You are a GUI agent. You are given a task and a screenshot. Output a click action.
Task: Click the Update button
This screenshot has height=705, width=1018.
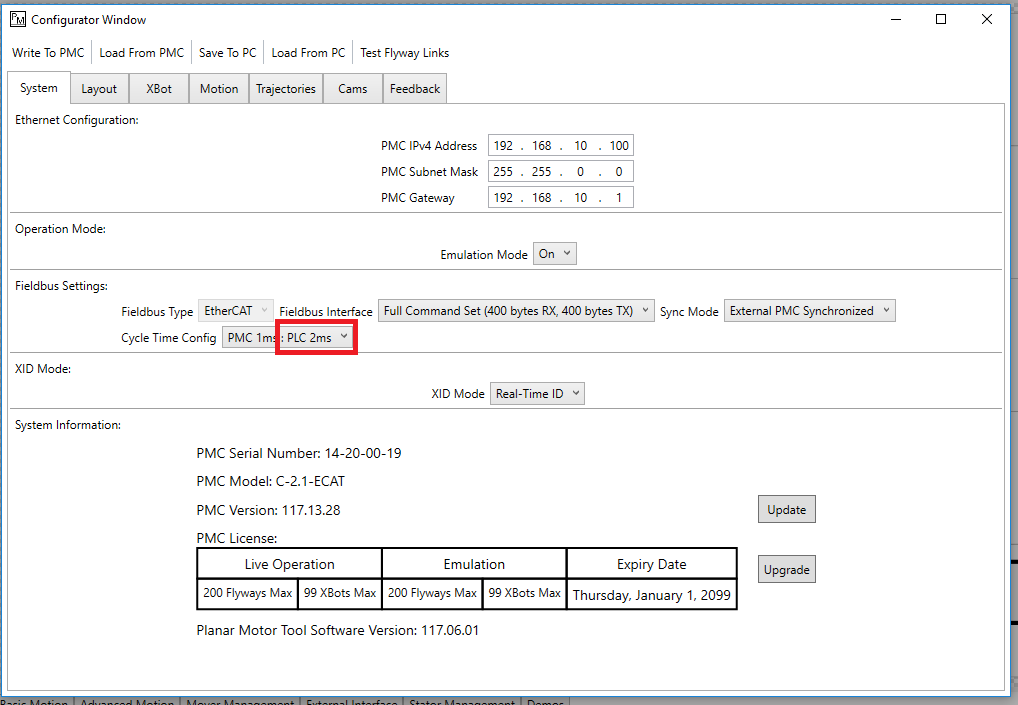tap(786, 510)
